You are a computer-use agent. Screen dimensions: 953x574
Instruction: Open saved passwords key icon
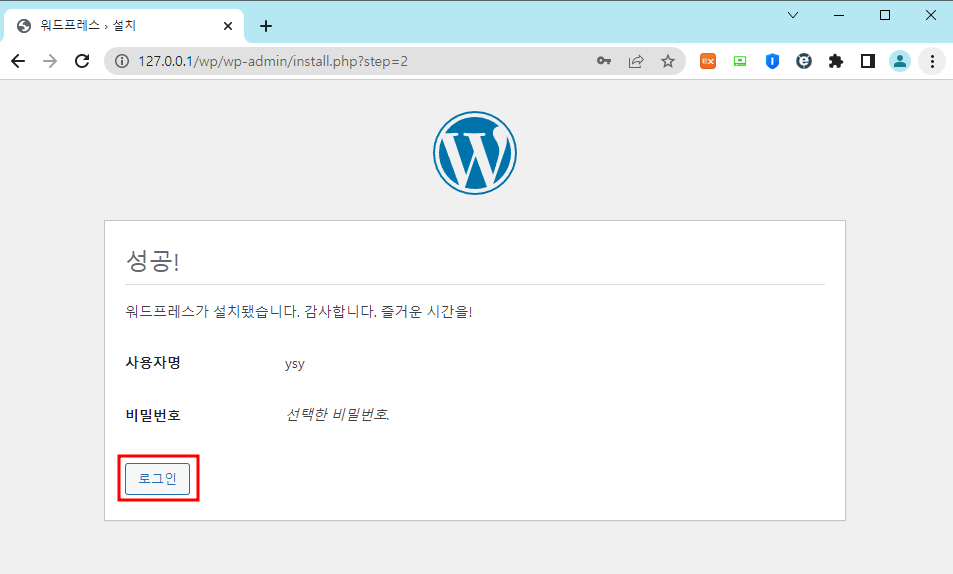coord(604,61)
